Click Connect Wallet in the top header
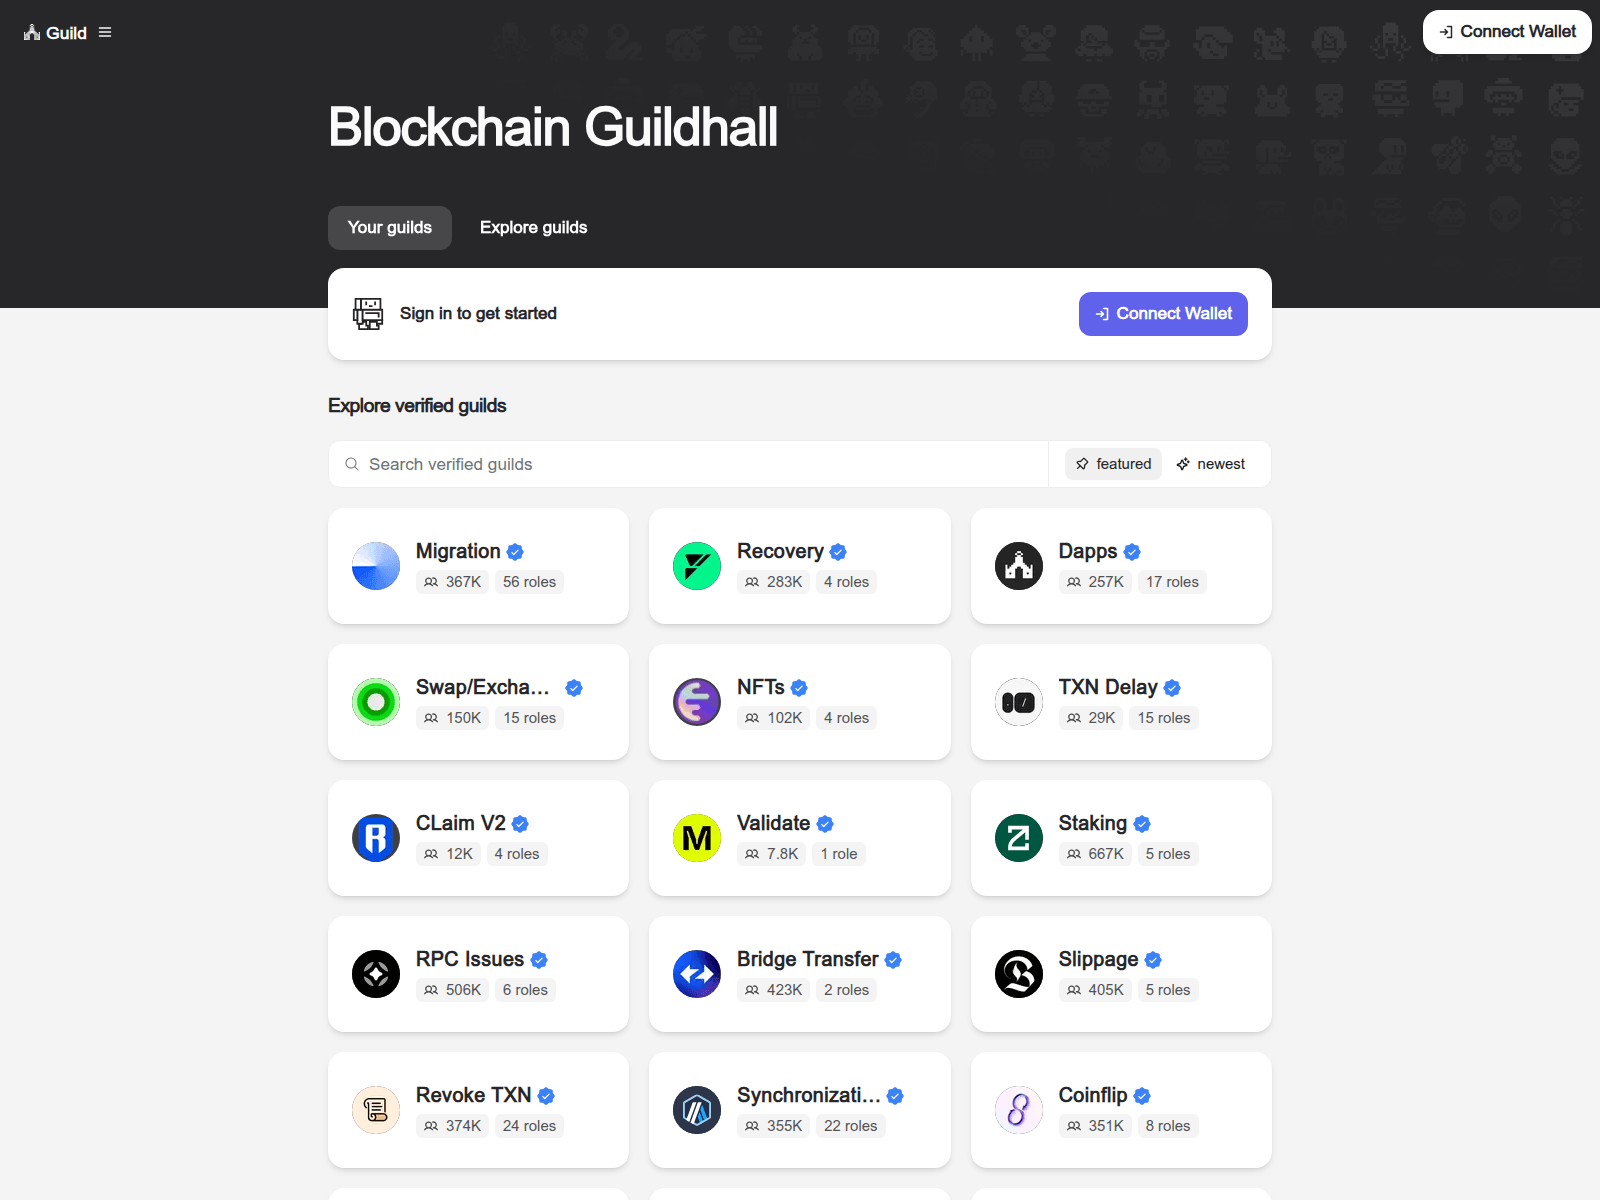 point(1507,32)
